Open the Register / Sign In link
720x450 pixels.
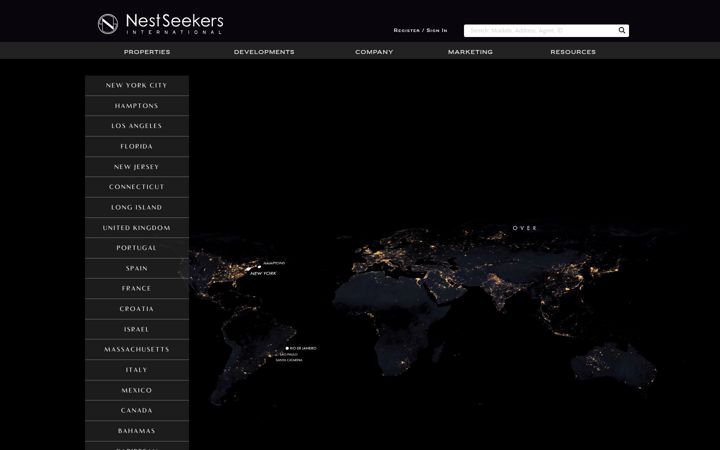point(420,30)
